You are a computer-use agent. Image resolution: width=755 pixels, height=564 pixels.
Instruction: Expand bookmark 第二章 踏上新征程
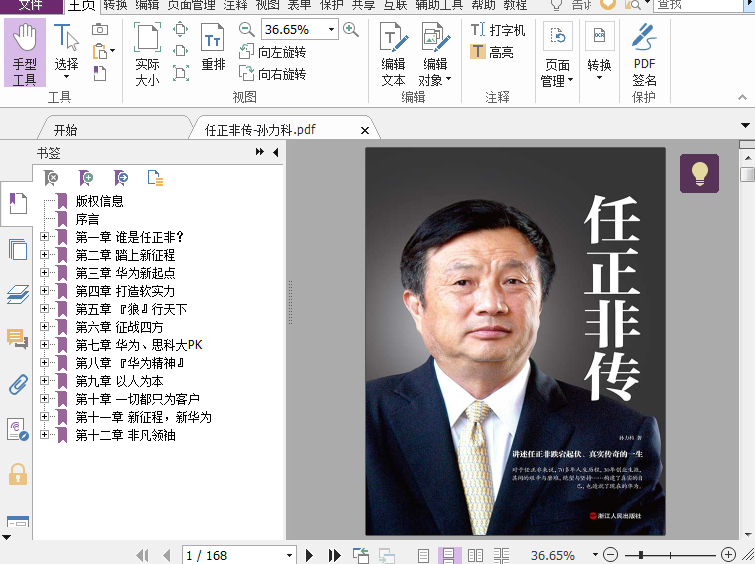[44, 254]
